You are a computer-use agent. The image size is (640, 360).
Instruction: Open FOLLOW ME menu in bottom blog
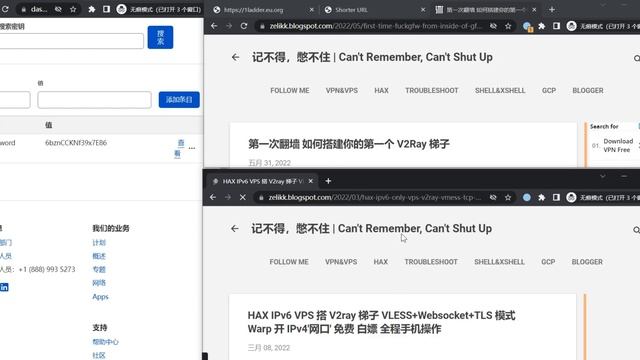click(289, 262)
